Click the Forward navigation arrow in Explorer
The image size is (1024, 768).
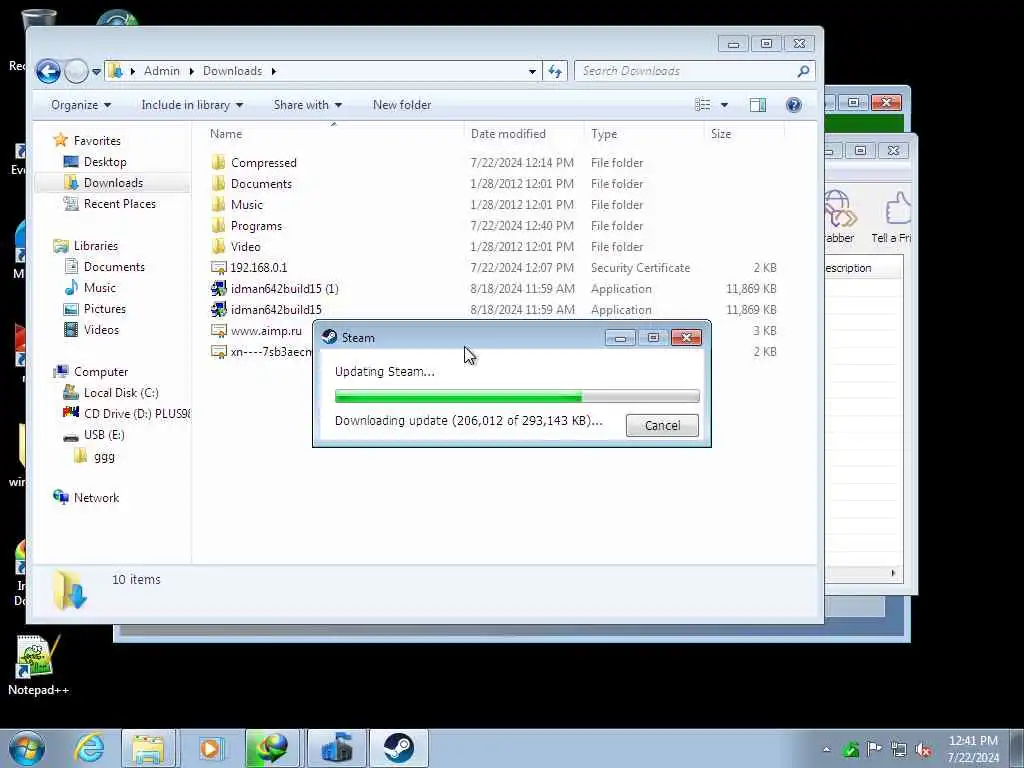76,71
